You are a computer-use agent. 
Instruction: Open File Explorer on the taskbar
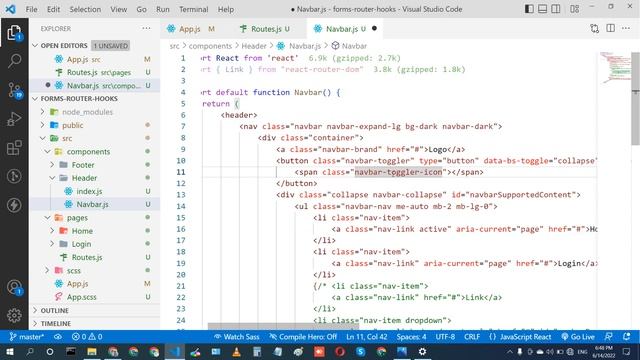pos(91,351)
